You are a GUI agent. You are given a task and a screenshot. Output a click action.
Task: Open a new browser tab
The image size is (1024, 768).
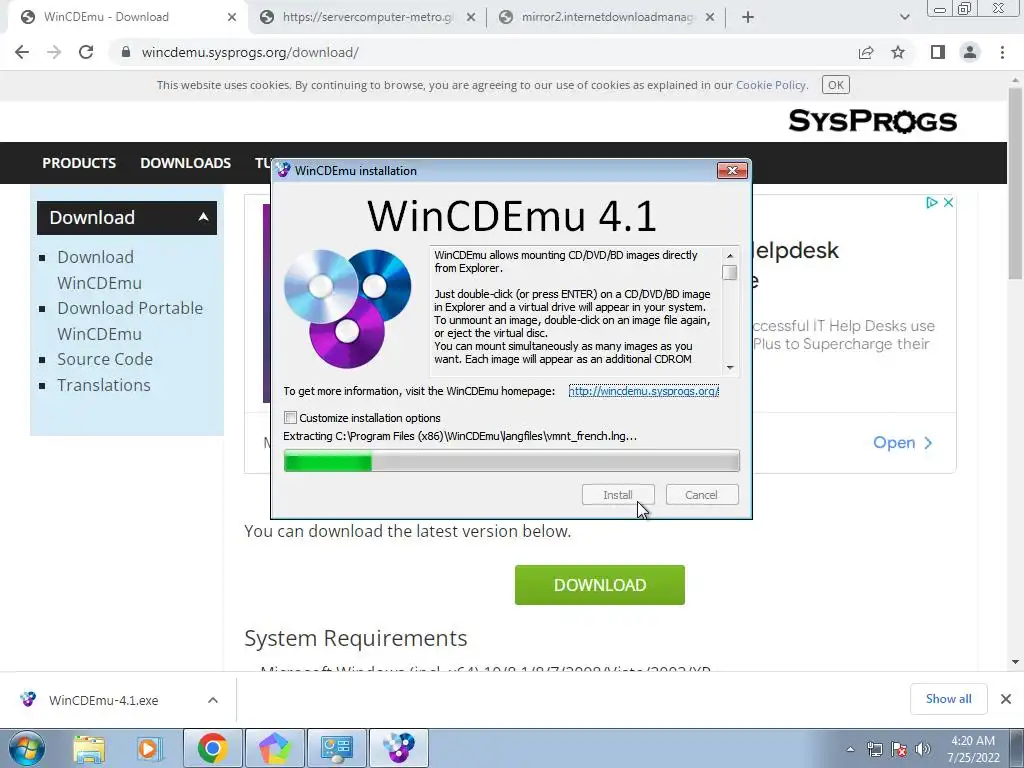(748, 18)
